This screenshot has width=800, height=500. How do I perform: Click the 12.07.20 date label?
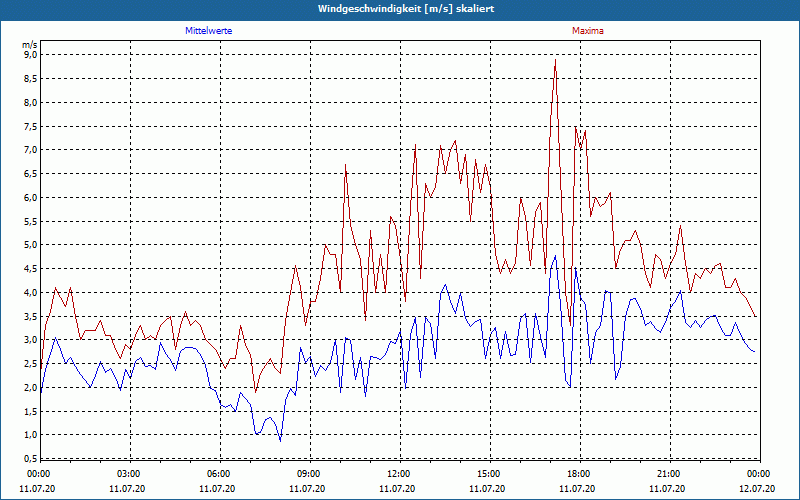tap(757, 488)
